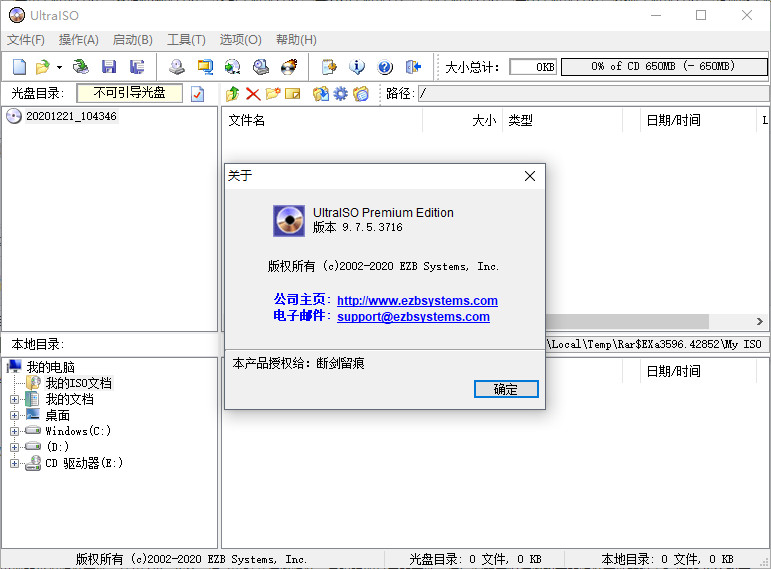771x569 pixels.
Task: Select 我的电脑 in local tree
Action: [x=50, y=367]
